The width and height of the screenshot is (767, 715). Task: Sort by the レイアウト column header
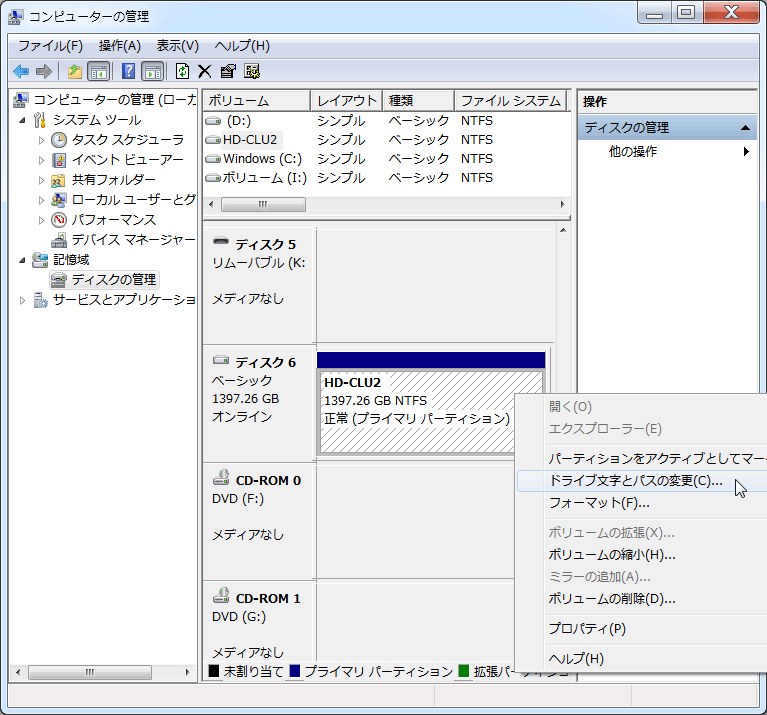point(346,101)
